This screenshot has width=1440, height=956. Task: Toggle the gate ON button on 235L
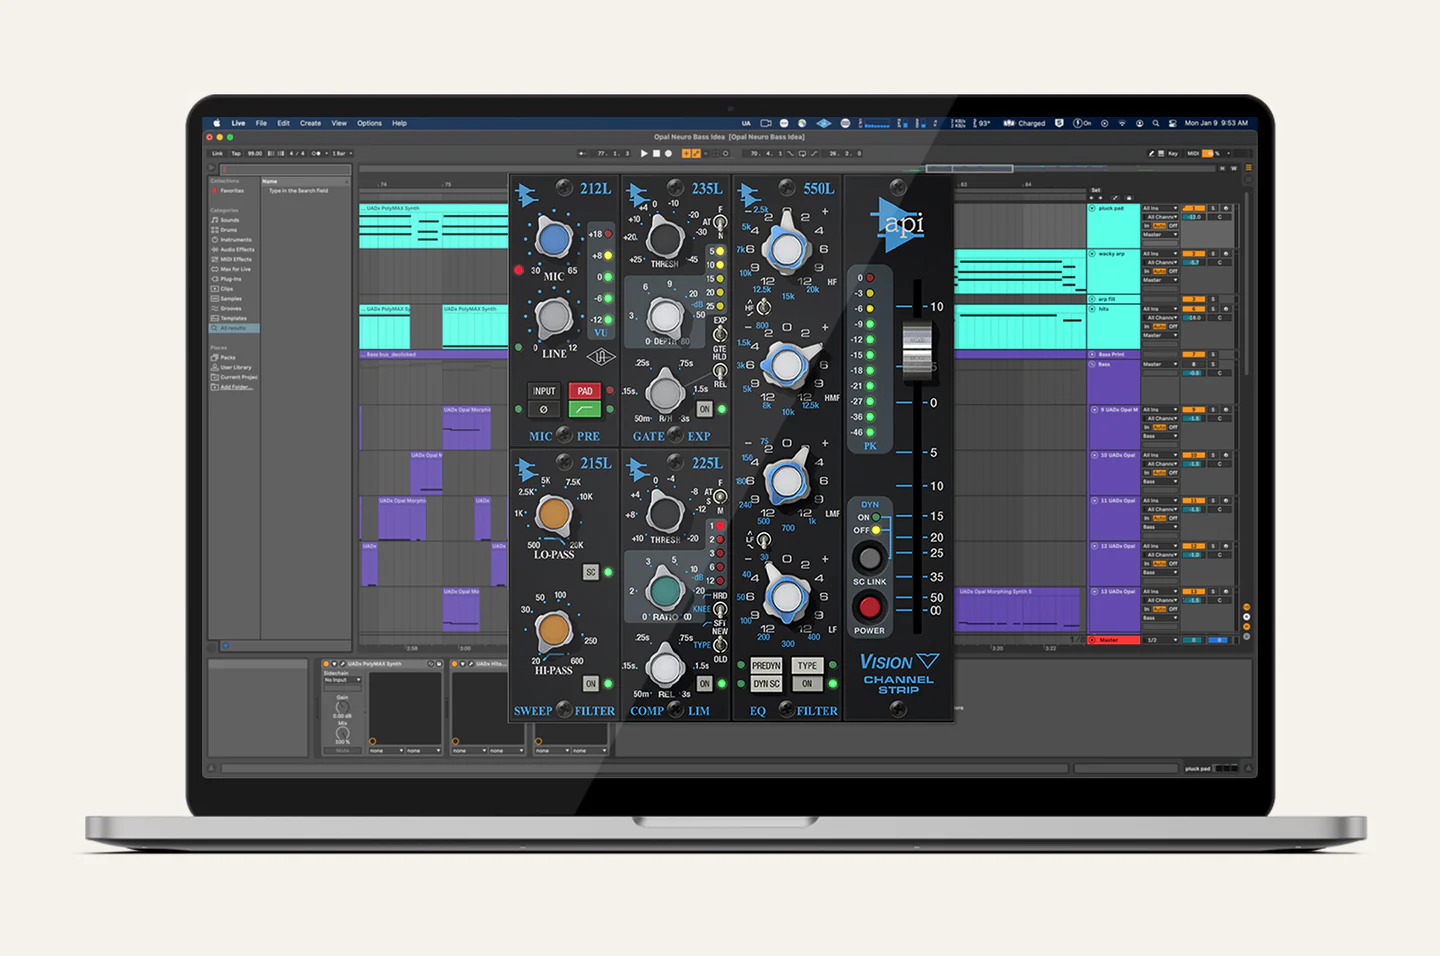pos(704,409)
